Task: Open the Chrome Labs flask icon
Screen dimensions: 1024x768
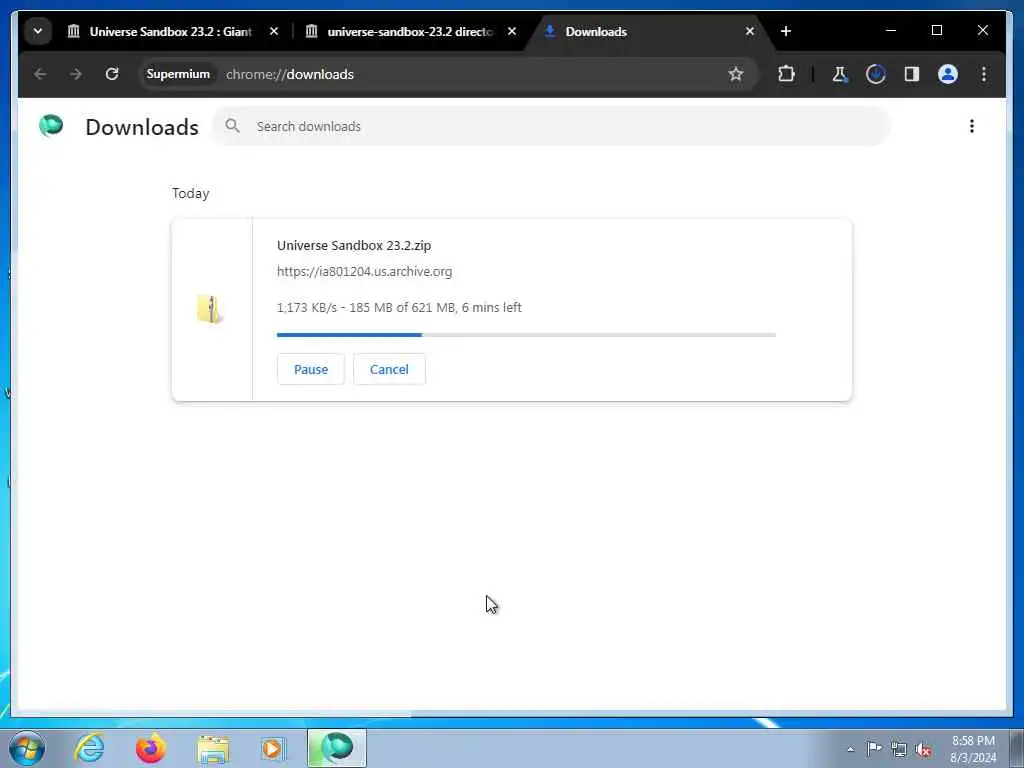Action: pyautogui.click(x=840, y=74)
